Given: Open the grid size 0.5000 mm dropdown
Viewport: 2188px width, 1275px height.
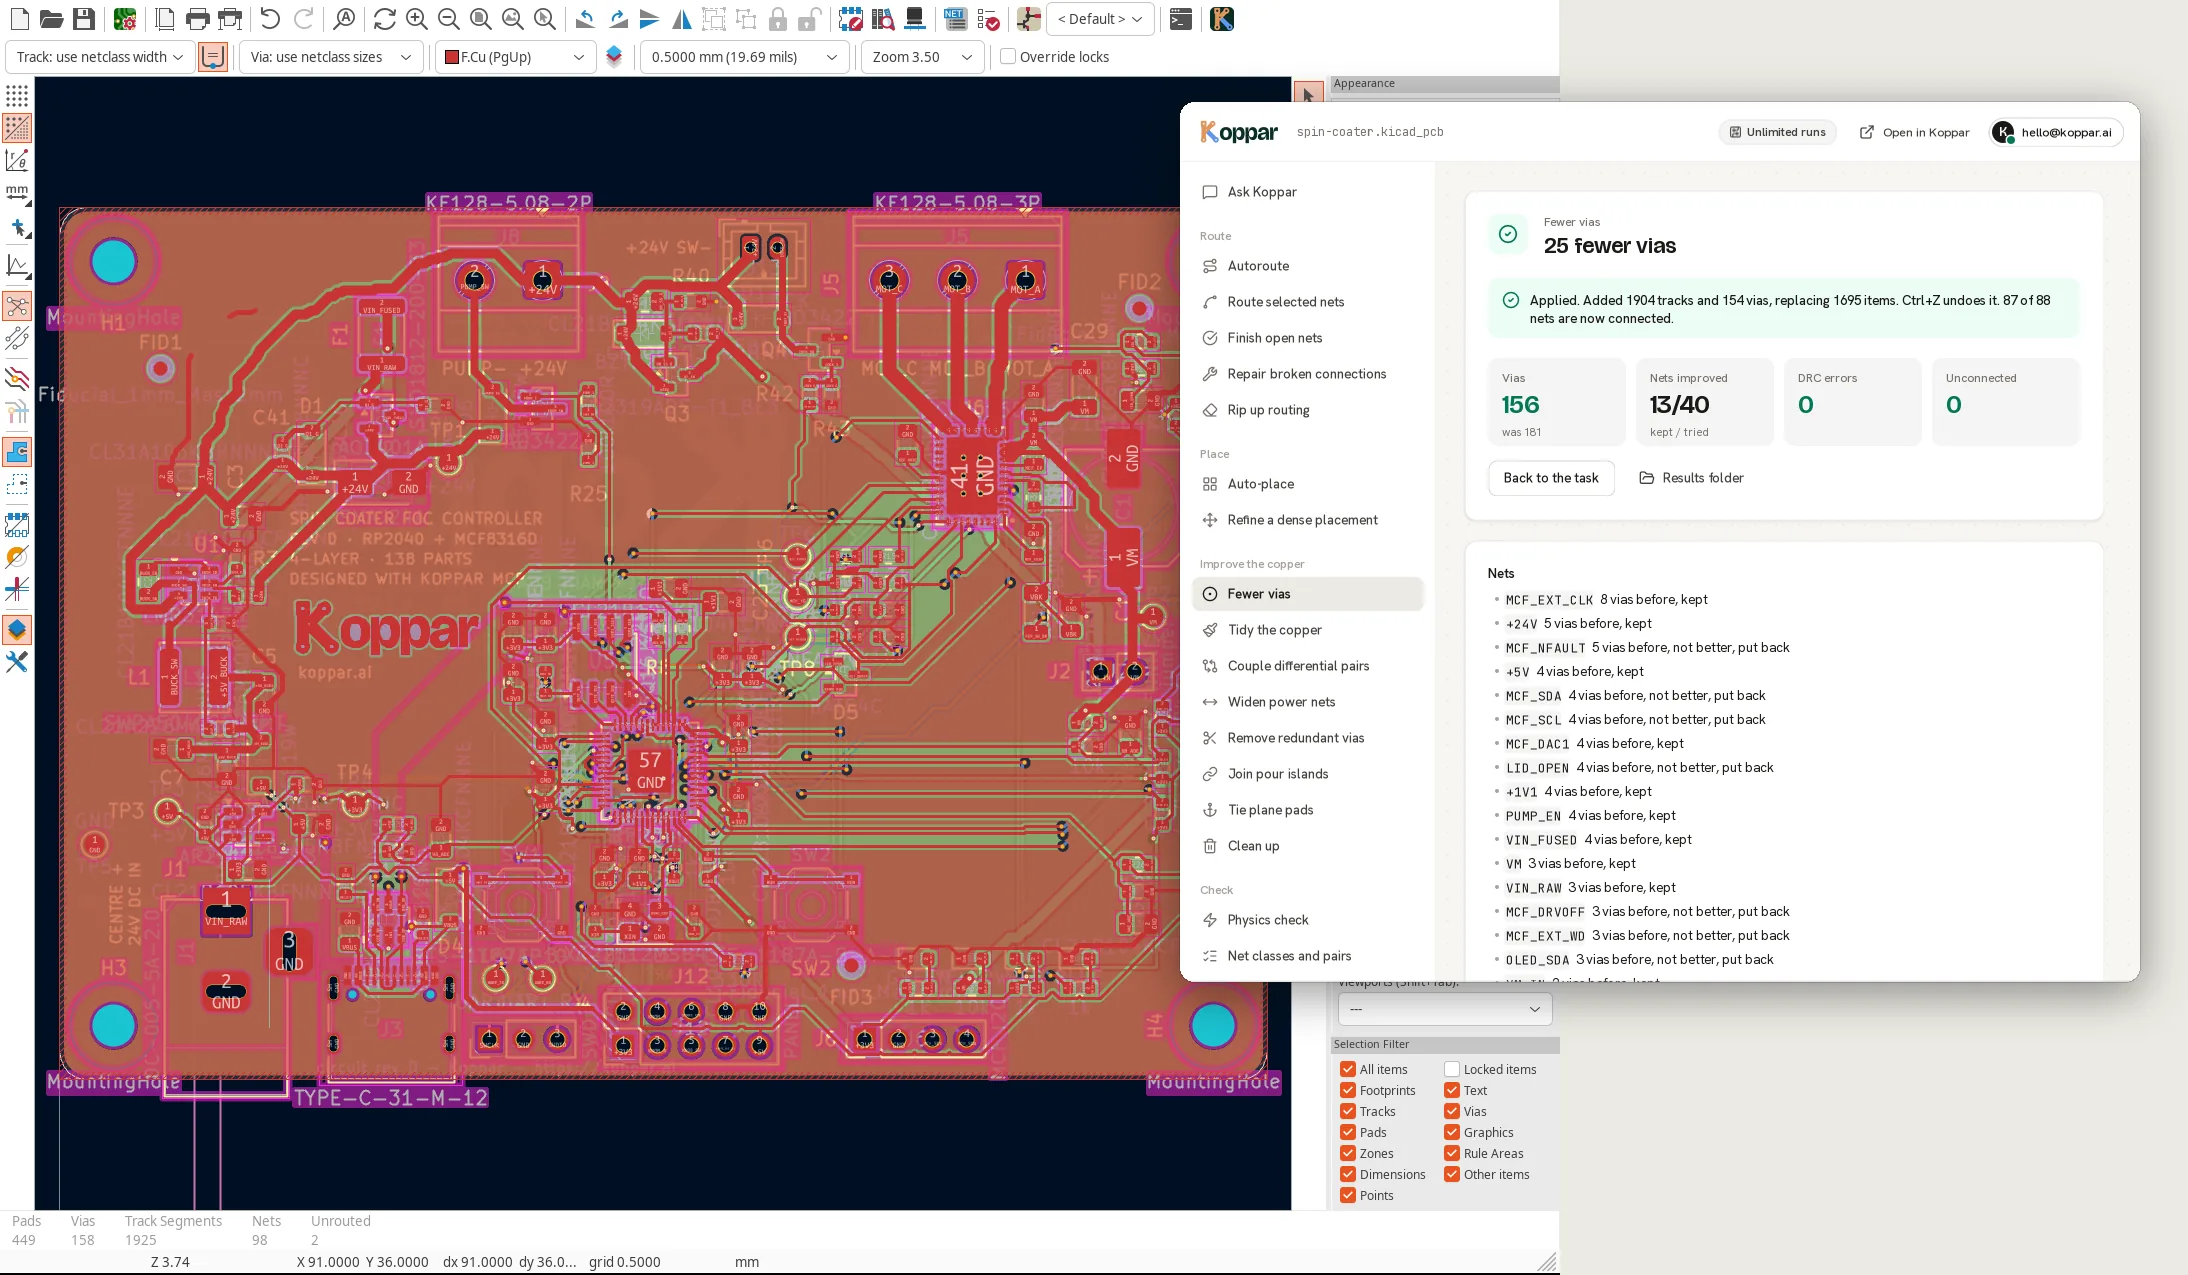Looking at the screenshot, I should click(x=744, y=57).
